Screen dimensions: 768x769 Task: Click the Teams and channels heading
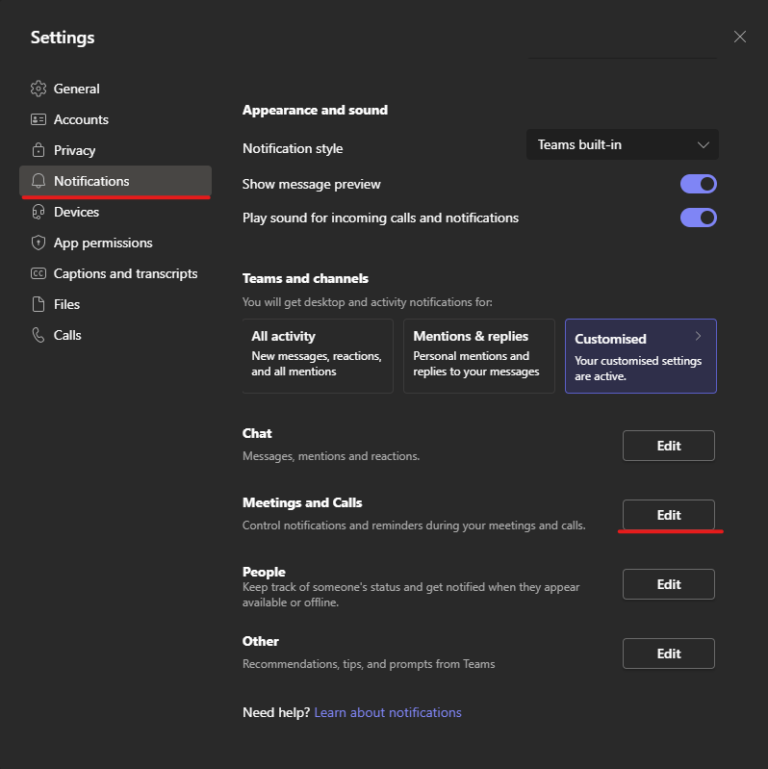pyautogui.click(x=305, y=279)
